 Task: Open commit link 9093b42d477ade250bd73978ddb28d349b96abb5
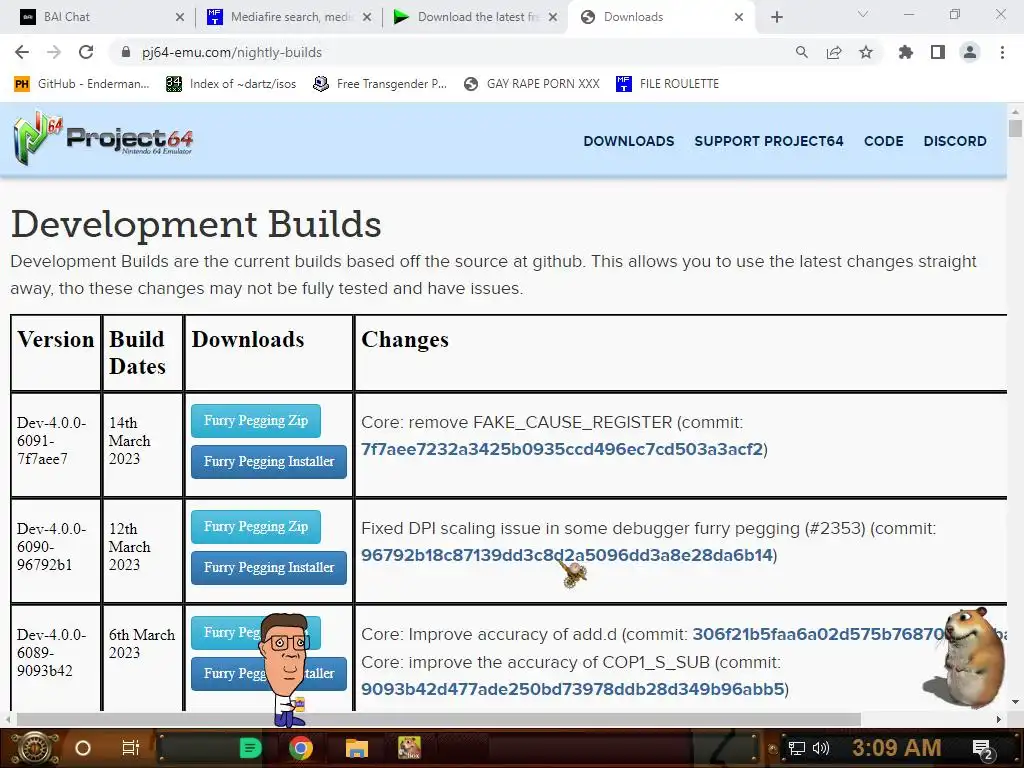(x=573, y=689)
